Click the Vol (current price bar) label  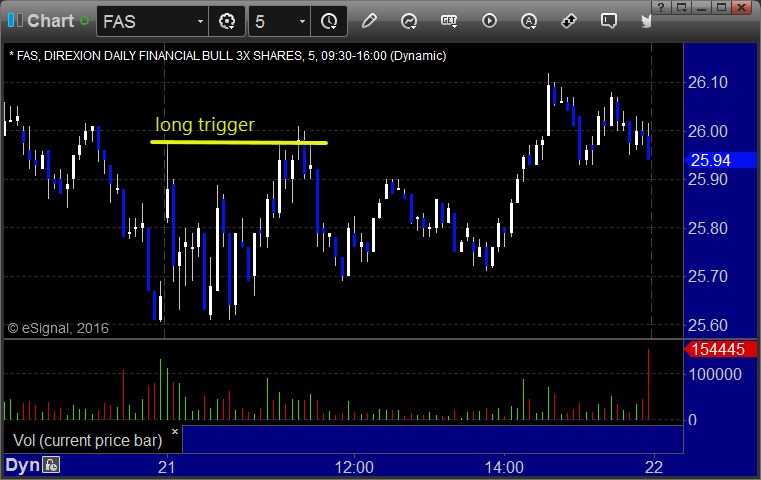[x=87, y=440]
